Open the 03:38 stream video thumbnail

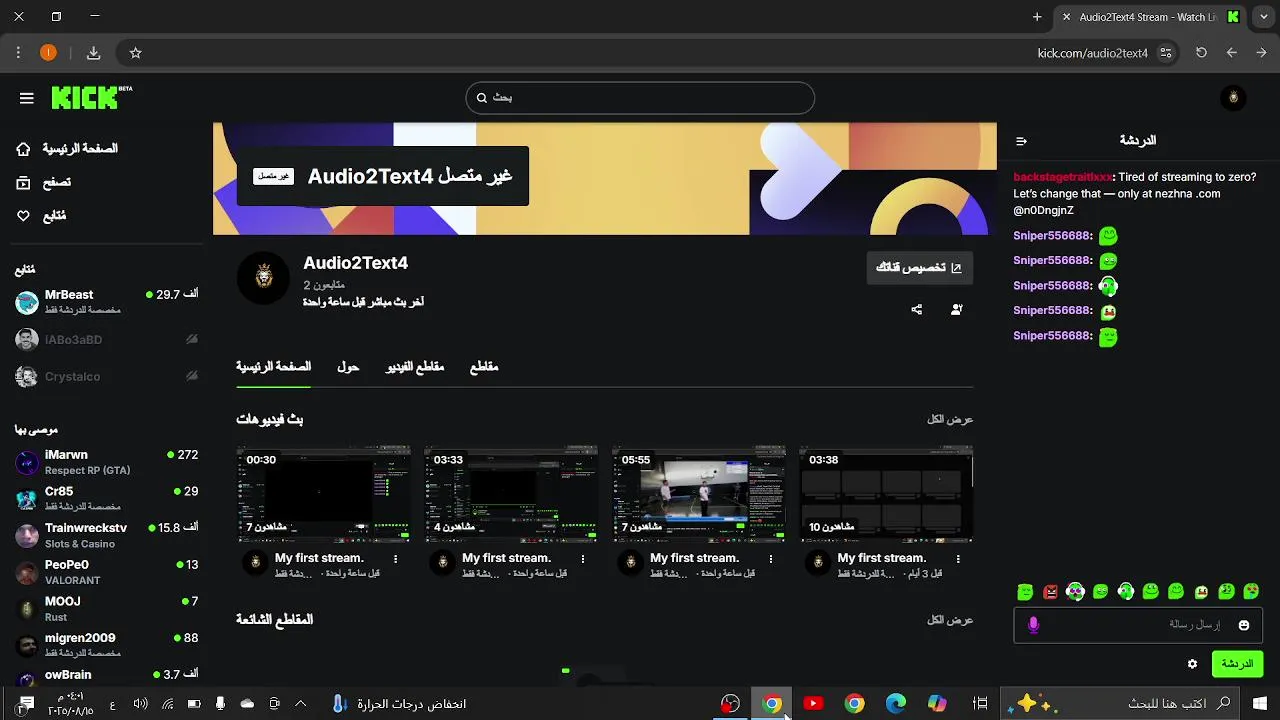886,494
